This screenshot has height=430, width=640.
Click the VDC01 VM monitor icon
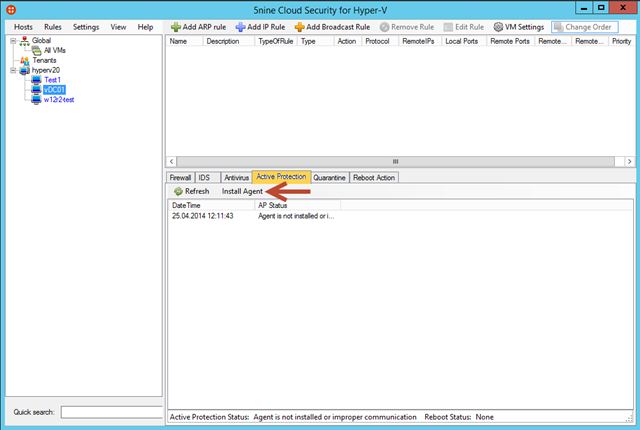(36, 90)
